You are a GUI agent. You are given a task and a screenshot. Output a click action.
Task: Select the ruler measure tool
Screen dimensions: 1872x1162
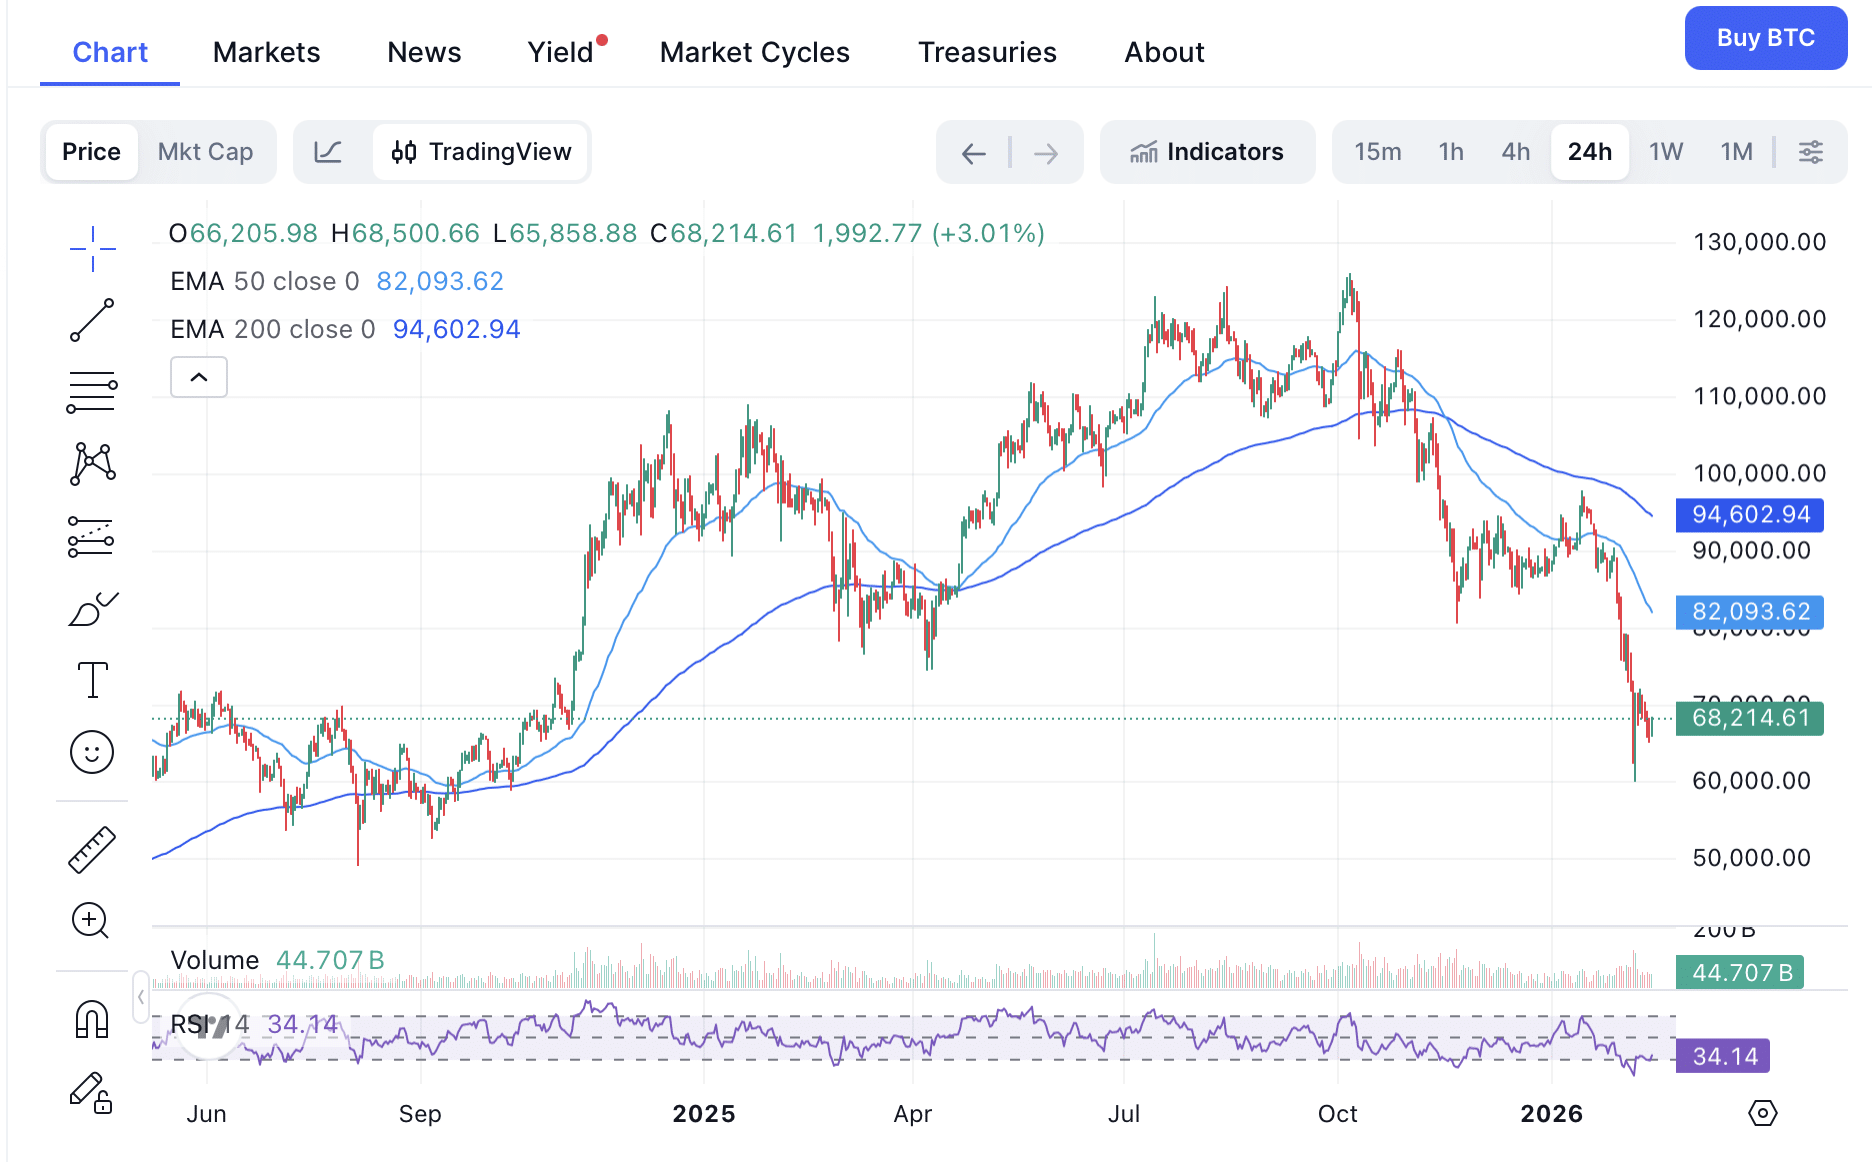click(x=92, y=850)
